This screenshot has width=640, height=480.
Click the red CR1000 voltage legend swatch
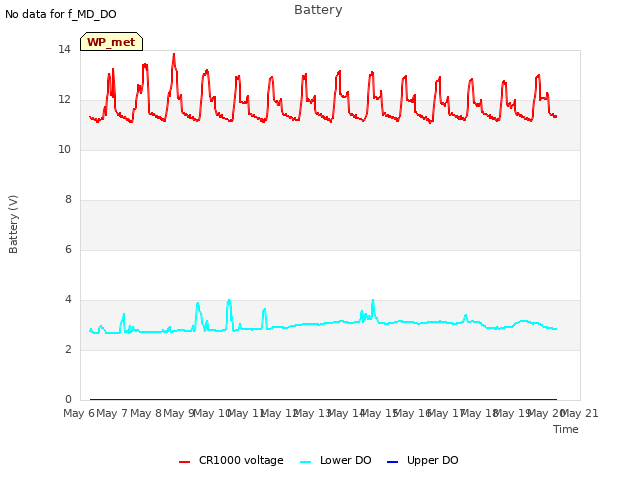click(x=184, y=462)
